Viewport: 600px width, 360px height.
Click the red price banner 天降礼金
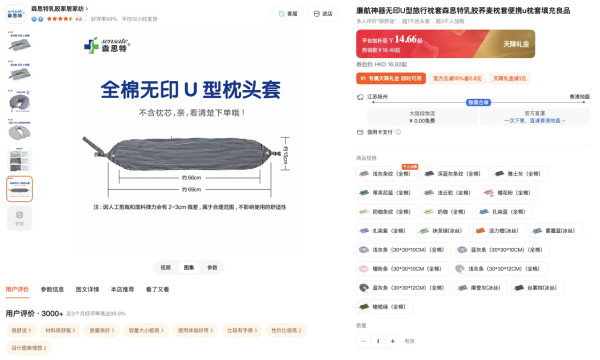[x=445, y=44]
